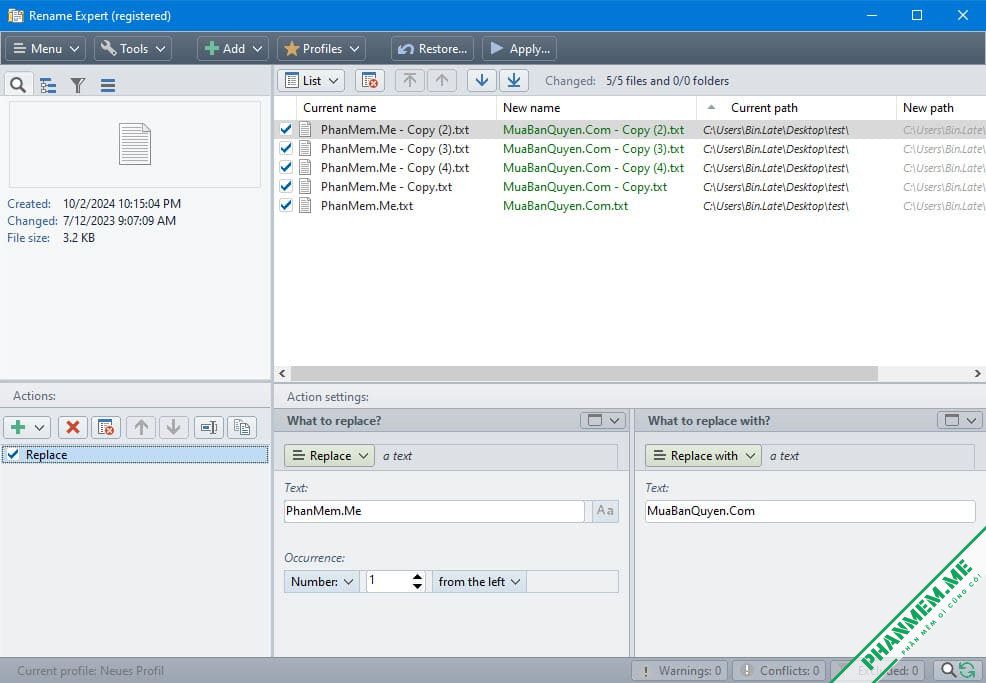Image resolution: width=986 pixels, height=683 pixels.
Task: Move selected file up one position
Action: (x=442, y=81)
